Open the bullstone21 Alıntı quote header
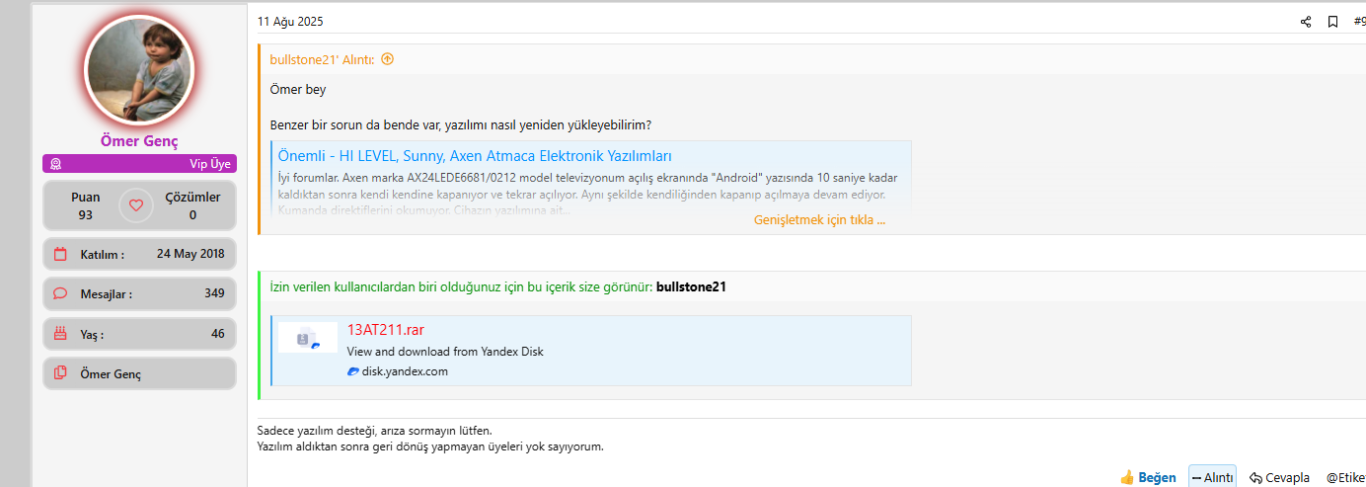This screenshot has width=1366, height=487. (x=322, y=59)
